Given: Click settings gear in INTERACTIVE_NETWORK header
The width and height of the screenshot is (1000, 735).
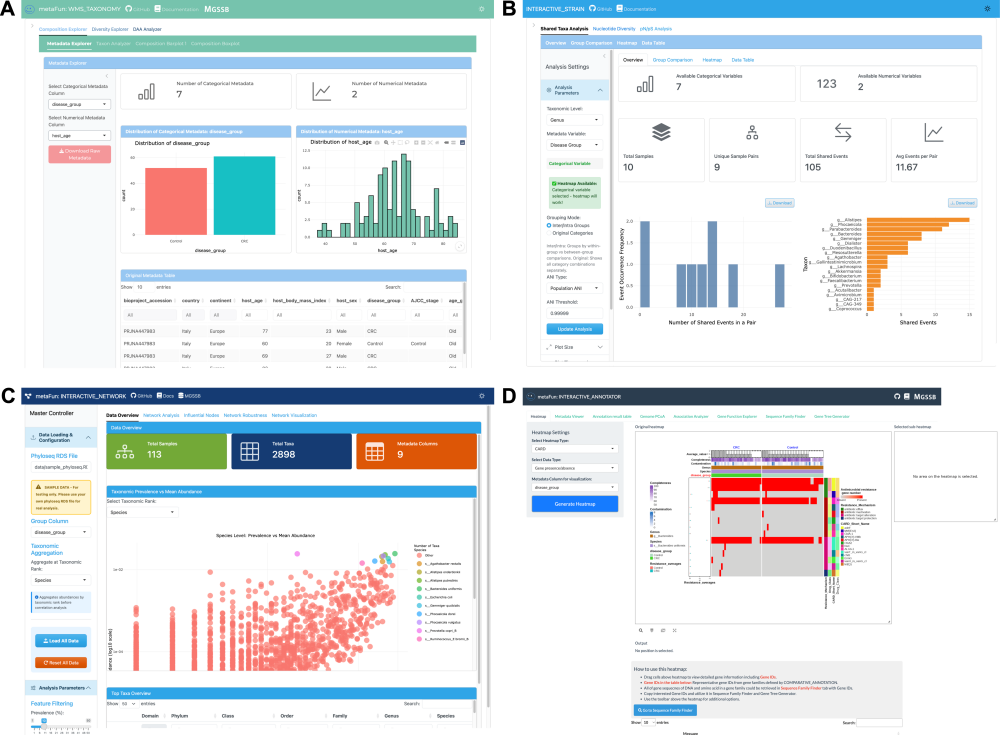Looking at the screenshot, I should coord(482,396).
